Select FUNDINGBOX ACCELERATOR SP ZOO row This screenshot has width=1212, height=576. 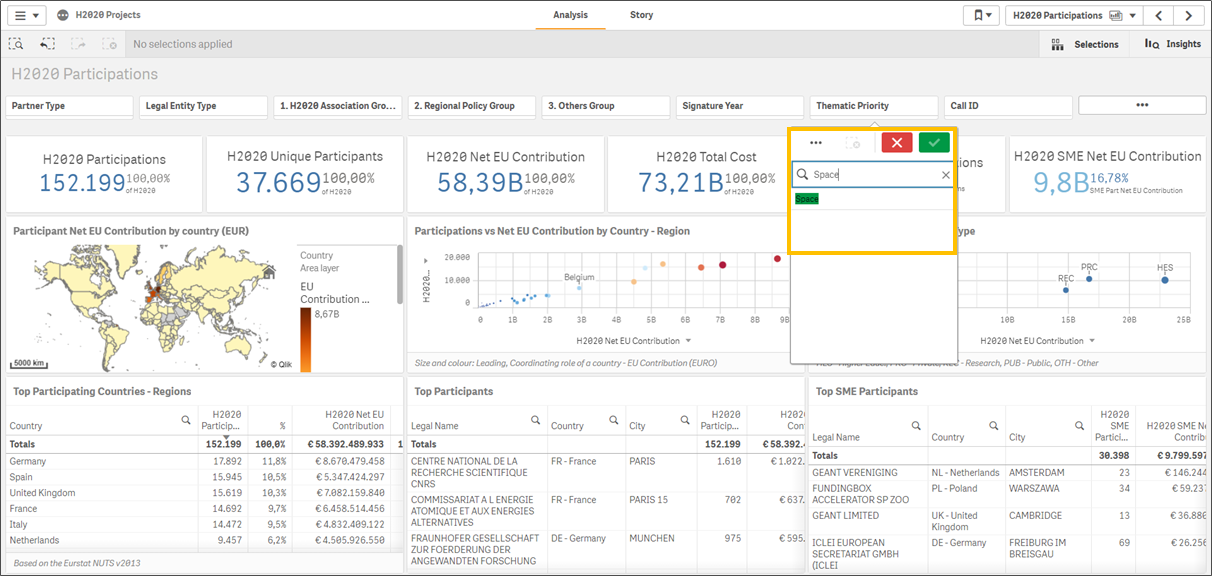(x=861, y=495)
